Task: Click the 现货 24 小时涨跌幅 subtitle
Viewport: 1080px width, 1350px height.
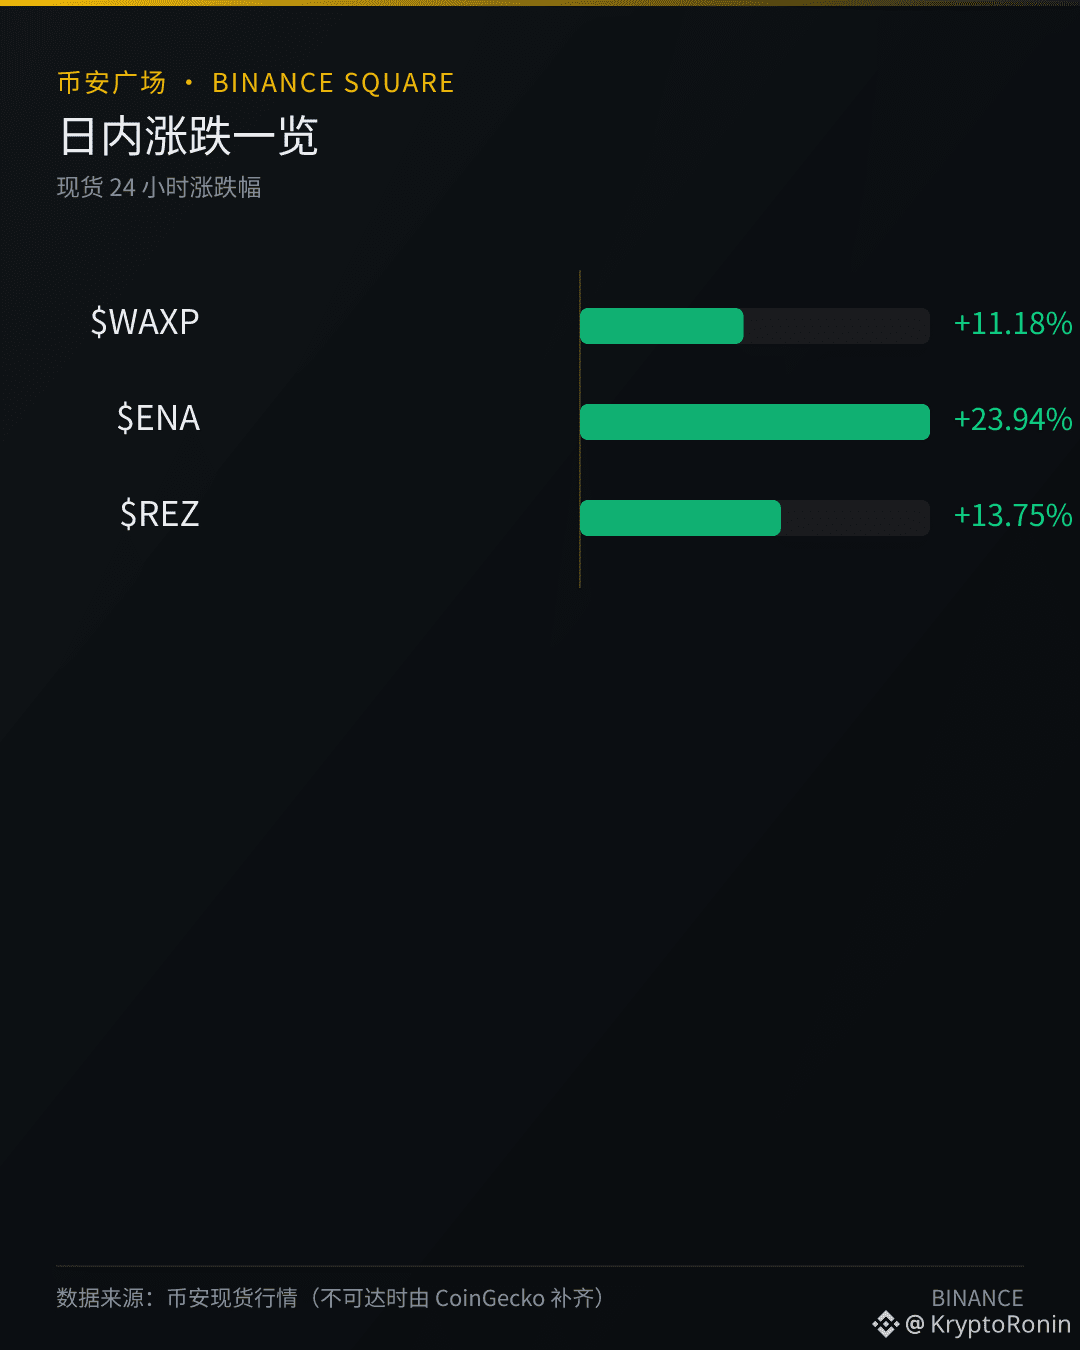Action: click(x=159, y=188)
